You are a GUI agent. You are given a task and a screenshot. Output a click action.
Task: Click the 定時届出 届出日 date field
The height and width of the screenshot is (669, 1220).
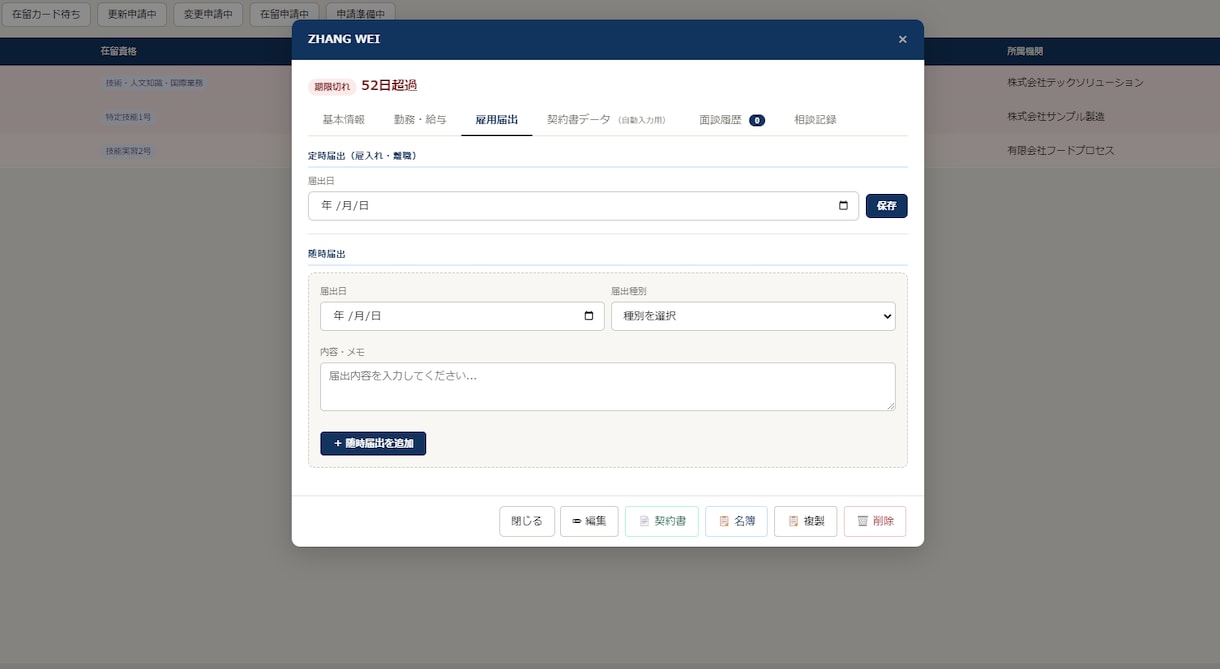[x=583, y=206]
